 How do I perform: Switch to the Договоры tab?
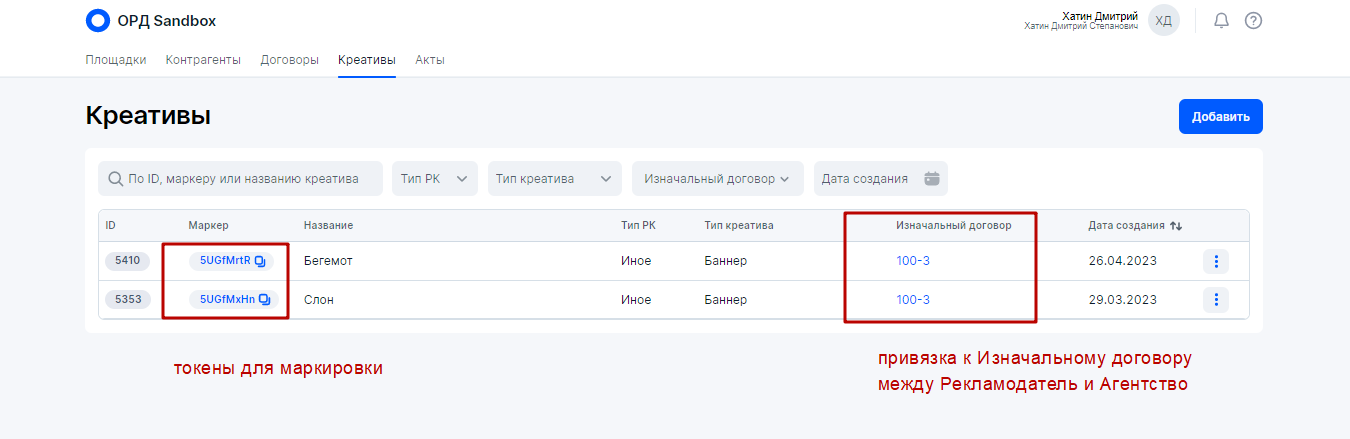click(289, 60)
